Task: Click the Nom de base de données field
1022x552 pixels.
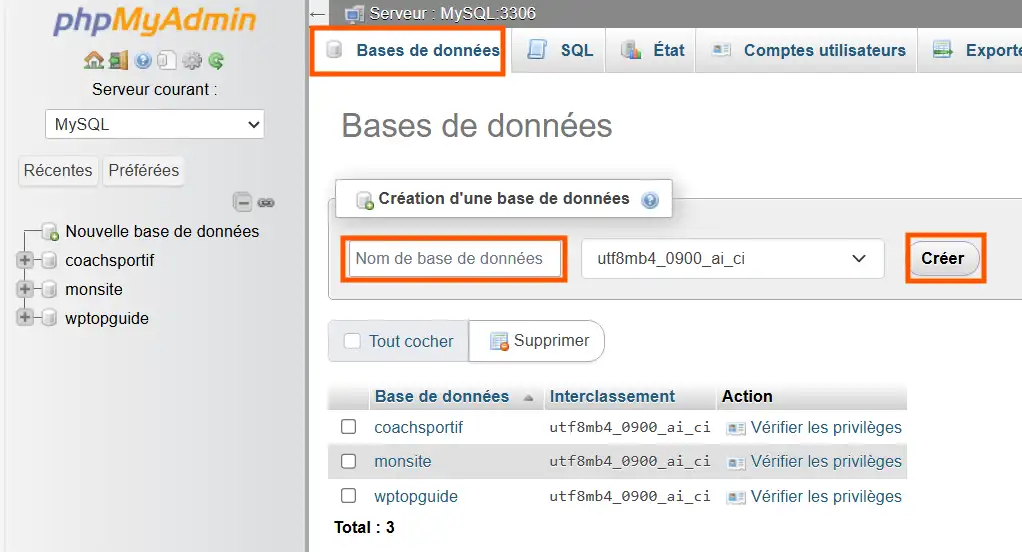Action: [454, 259]
